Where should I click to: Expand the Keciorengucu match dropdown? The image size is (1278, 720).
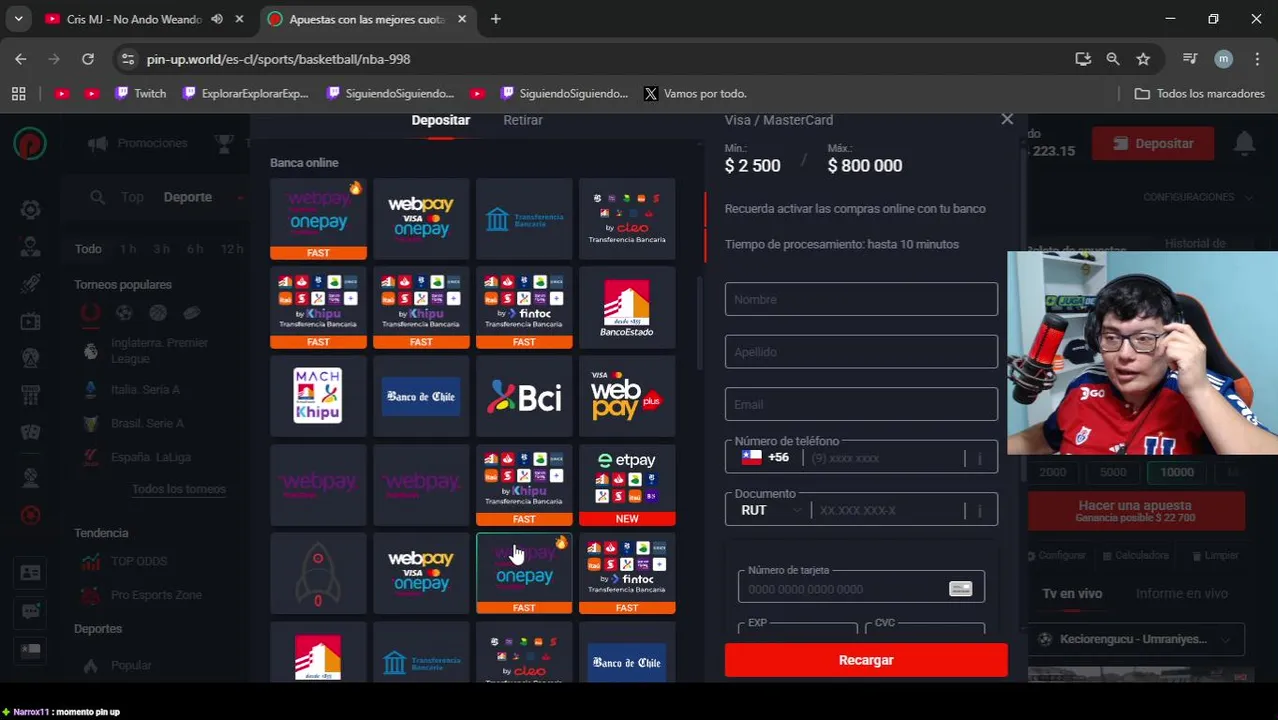(1139, 639)
